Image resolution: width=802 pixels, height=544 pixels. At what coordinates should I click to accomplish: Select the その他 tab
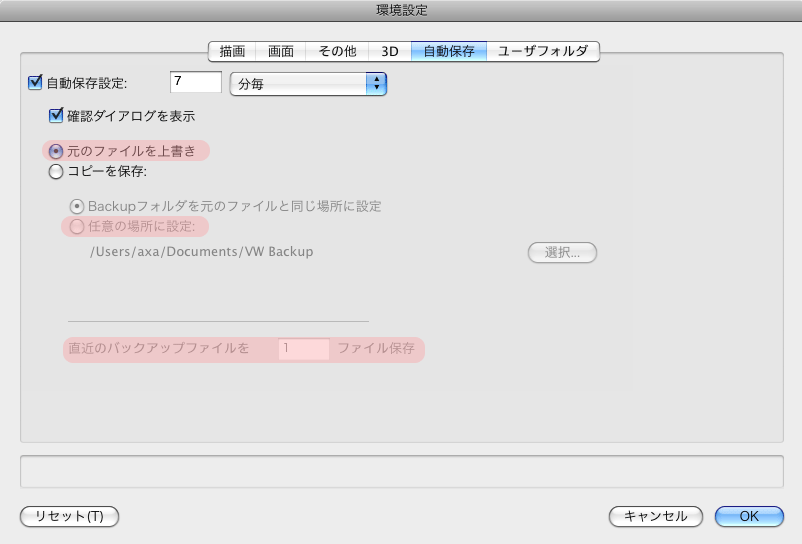(x=336, y=51)
